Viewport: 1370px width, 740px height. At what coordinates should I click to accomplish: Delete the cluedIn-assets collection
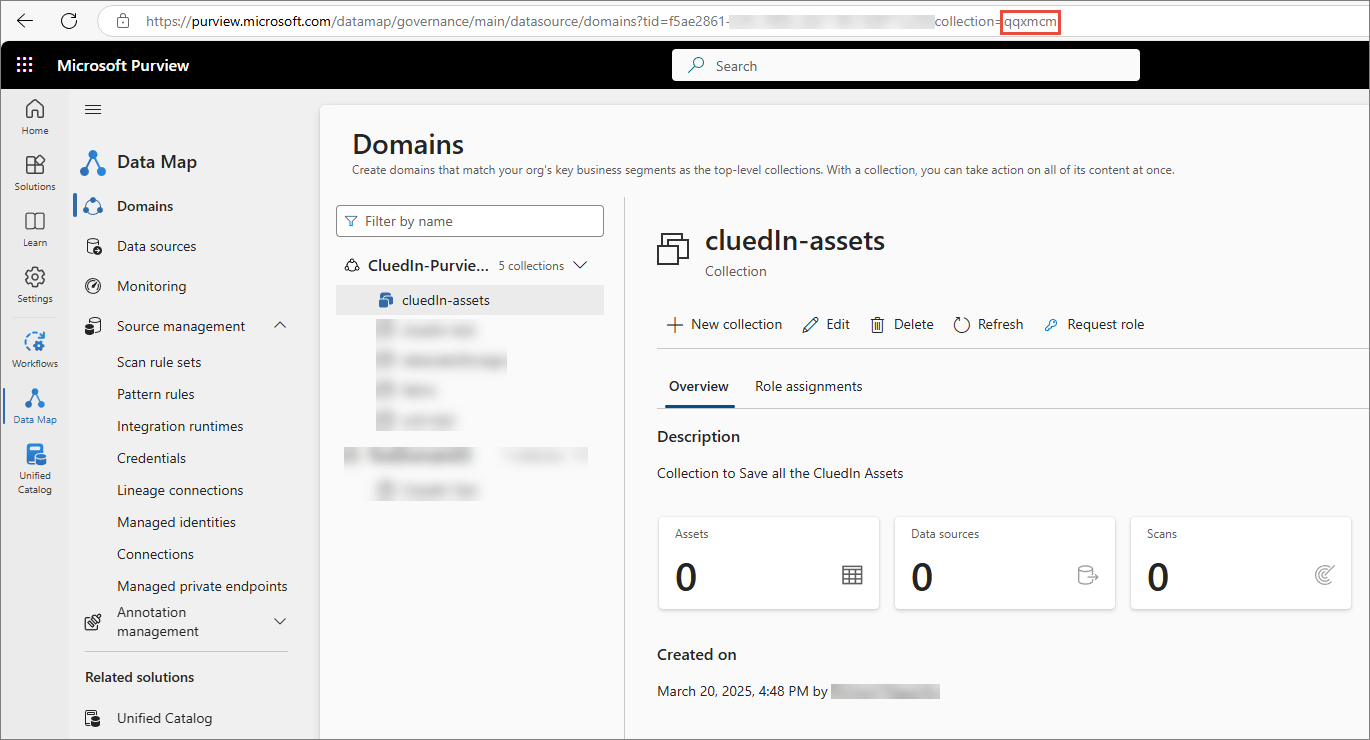tap(901, 324)
